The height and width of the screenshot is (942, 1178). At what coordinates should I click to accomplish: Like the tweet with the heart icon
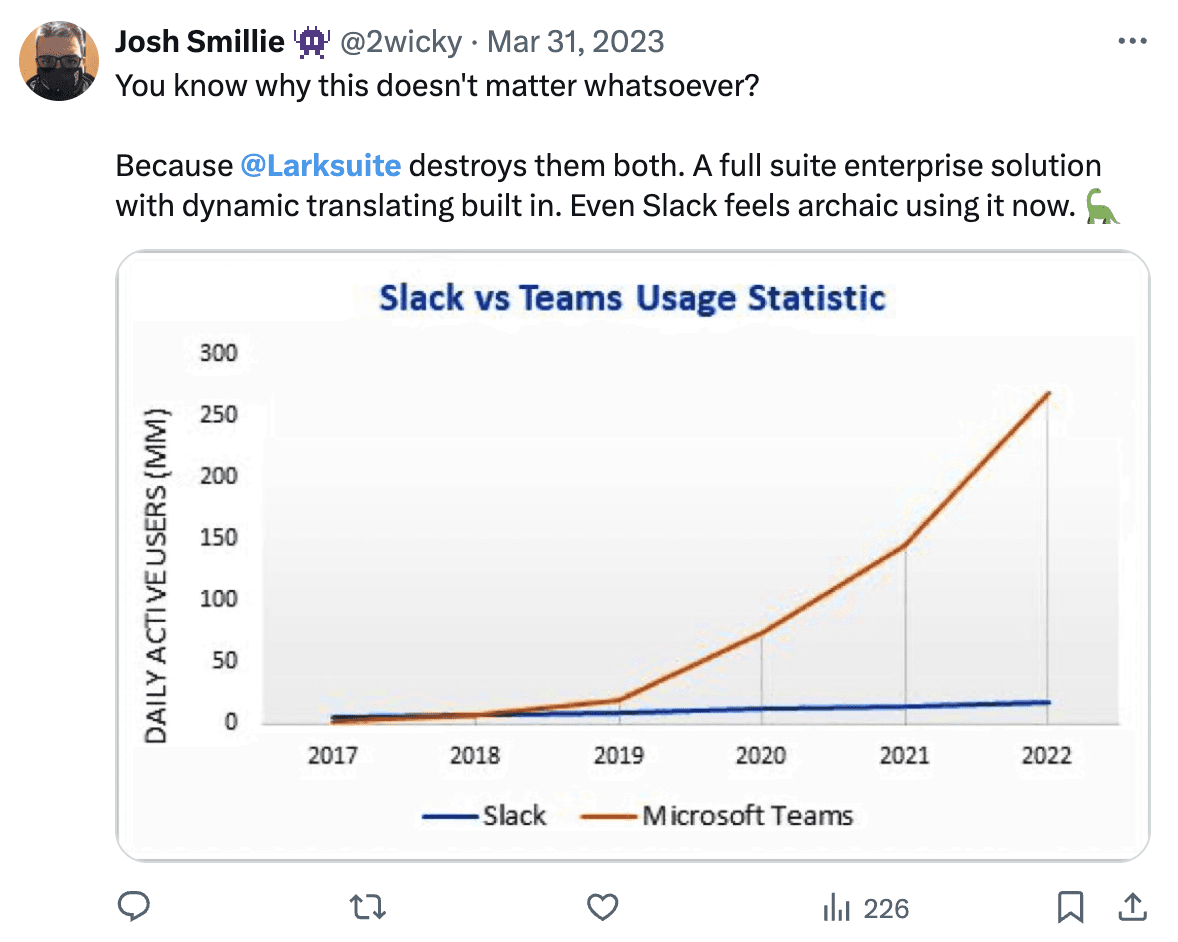click(602, 907)
